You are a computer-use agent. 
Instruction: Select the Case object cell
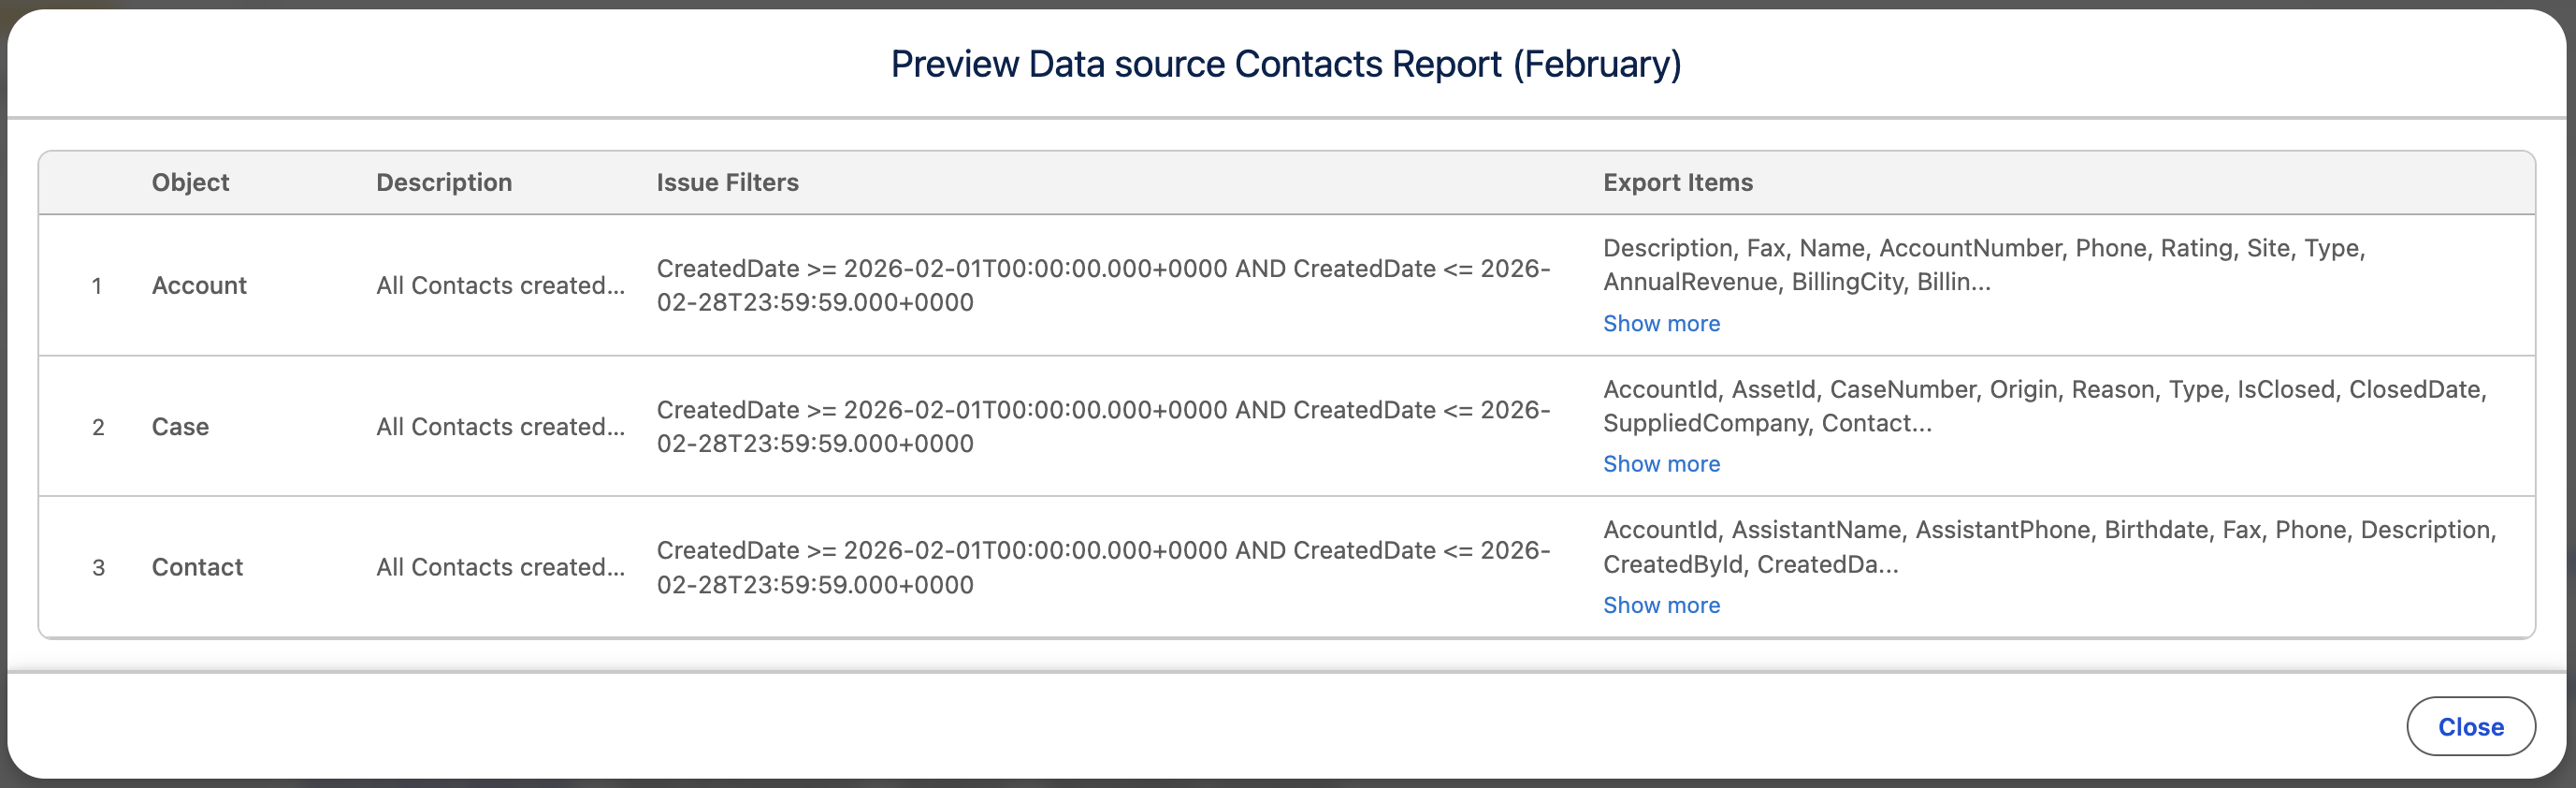pos(180,427)
